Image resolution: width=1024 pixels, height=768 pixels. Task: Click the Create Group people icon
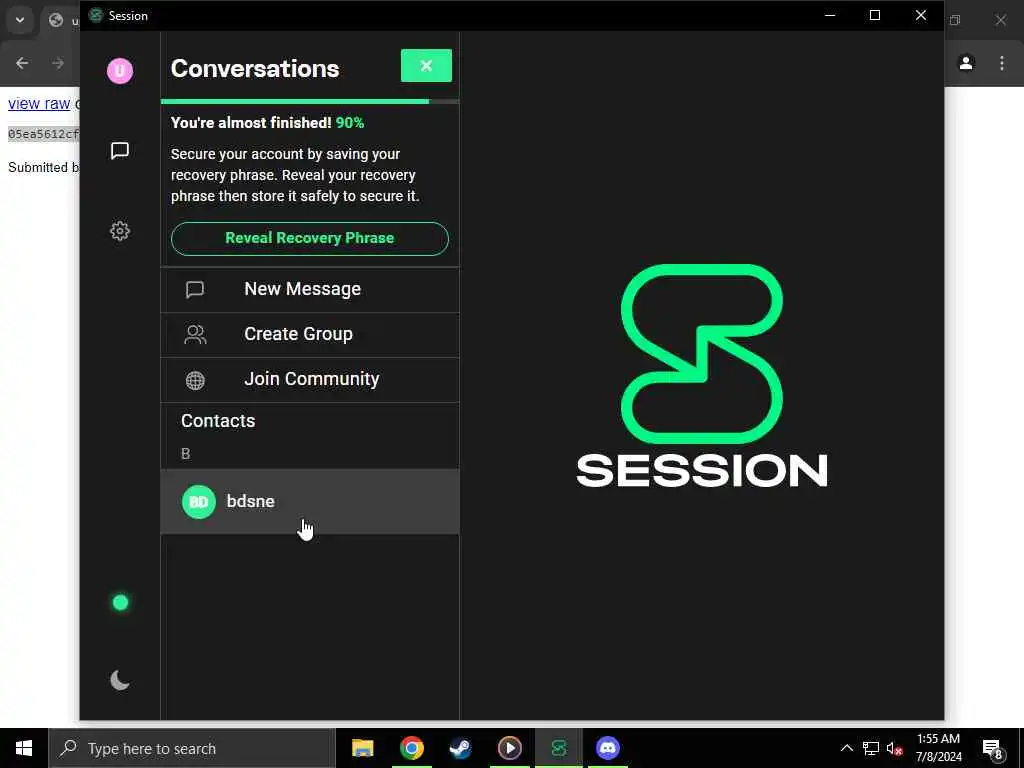[195, 334]
